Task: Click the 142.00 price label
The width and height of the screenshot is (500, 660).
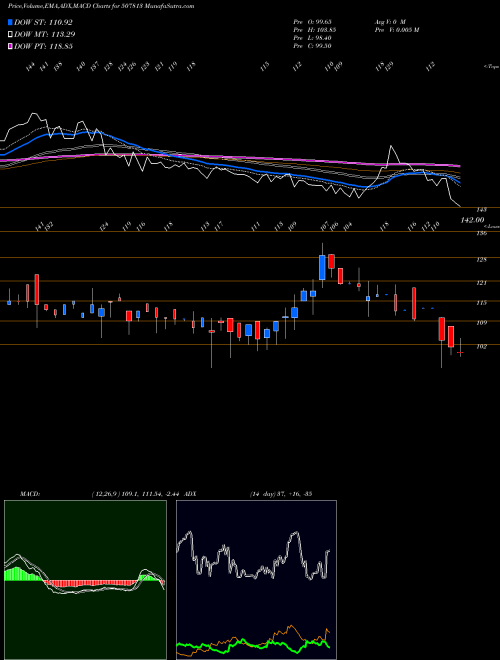Action: click(473, 220)
